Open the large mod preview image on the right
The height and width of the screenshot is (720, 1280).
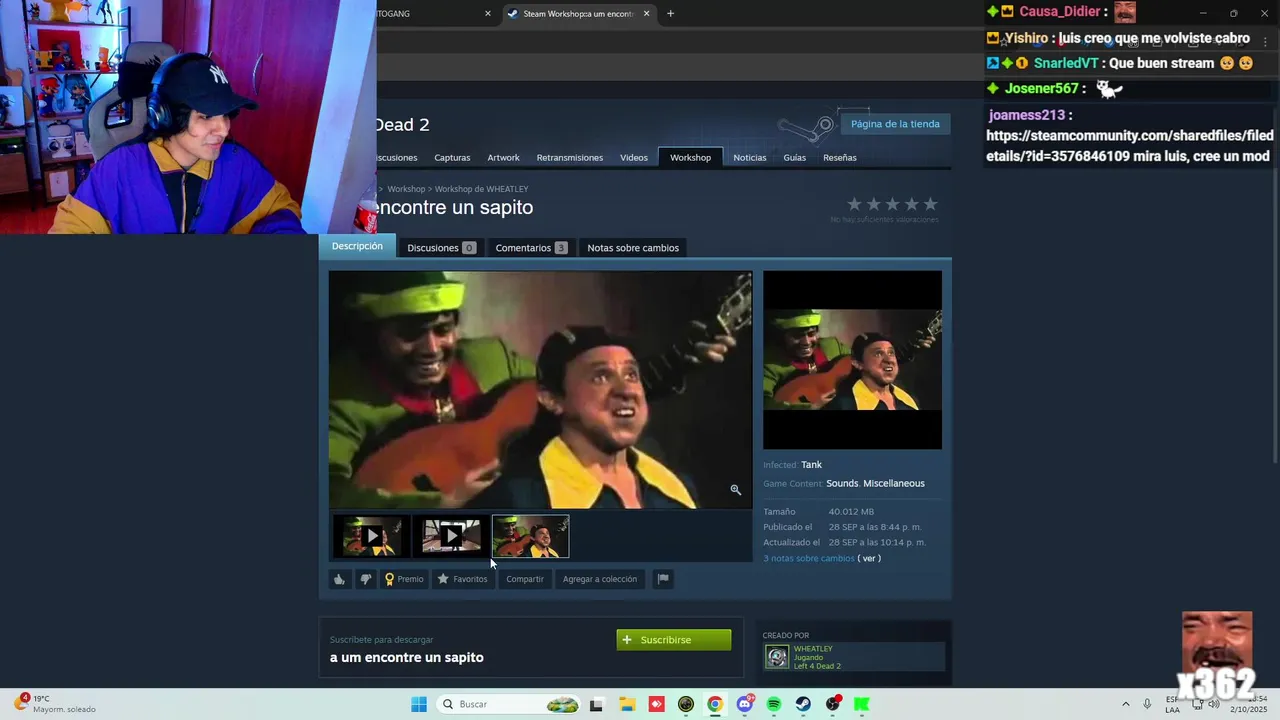(x=852, y=360)
